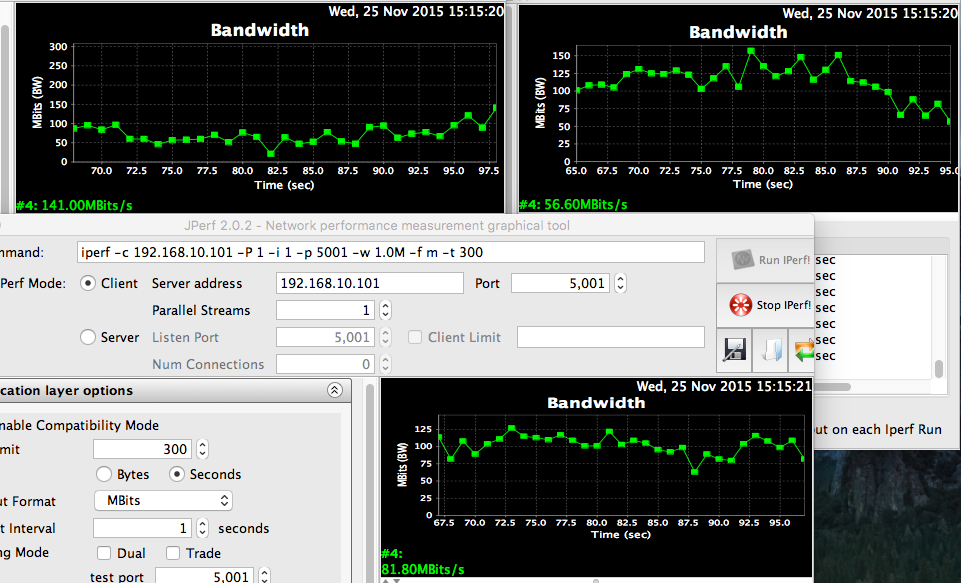The width and height of the screenshot is (961, 583).
Task: Click the Transmit value 300 stepper
Action: point(202,449)
